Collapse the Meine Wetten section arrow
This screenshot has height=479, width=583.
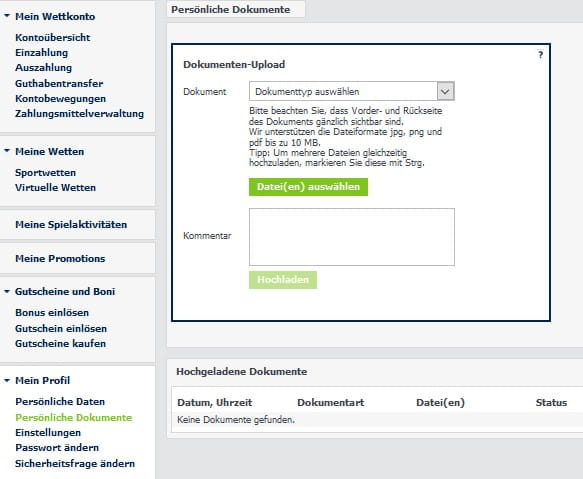tap(7, 151)
